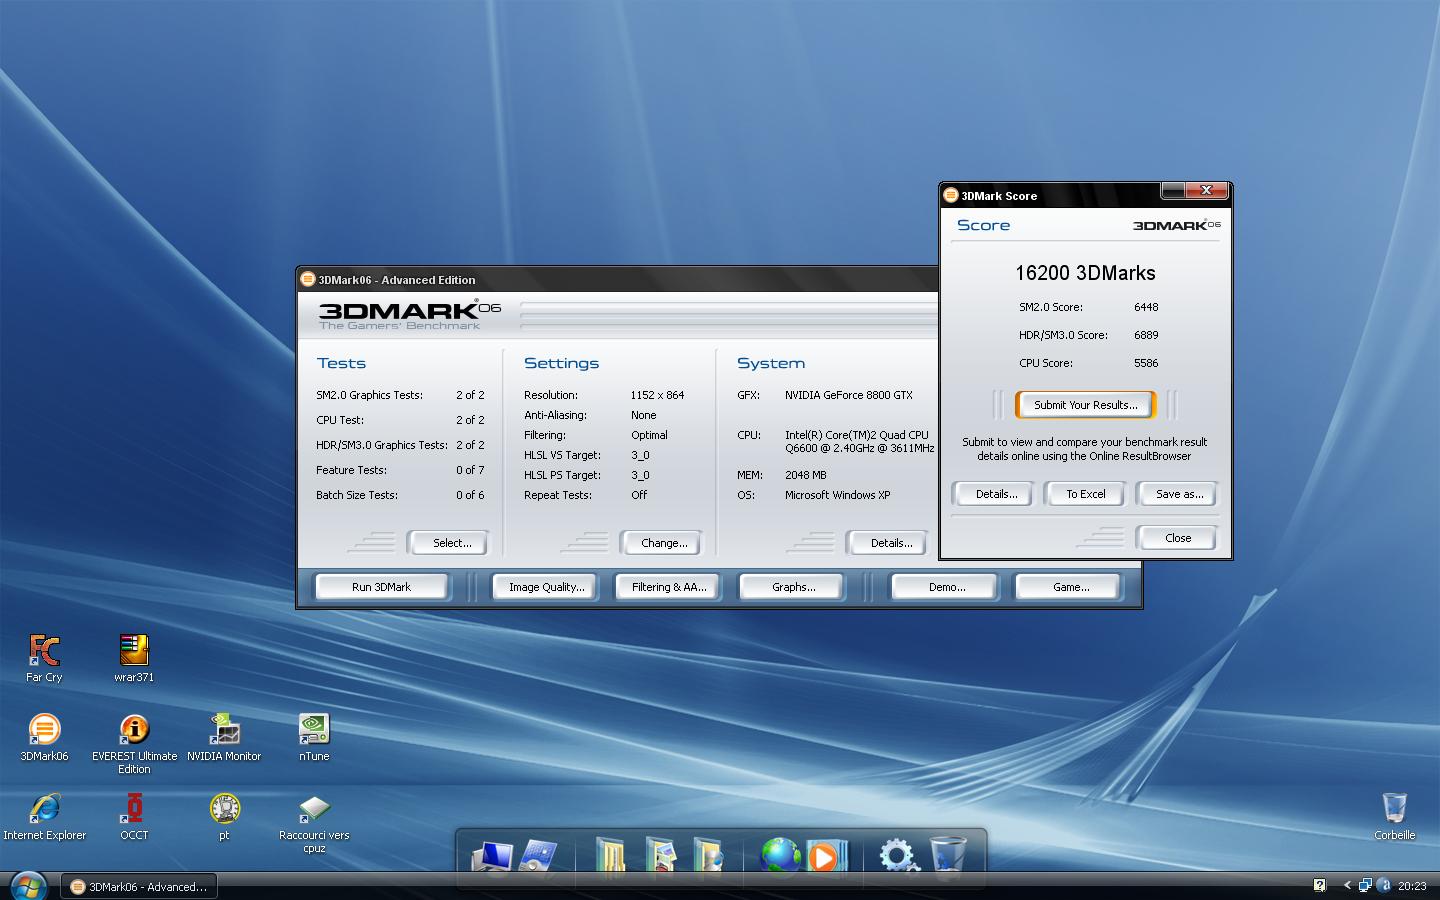Click the globe browser icon in dock
Image resolution: width=1440 pixels, height=900 pixels.
point(780,855)
